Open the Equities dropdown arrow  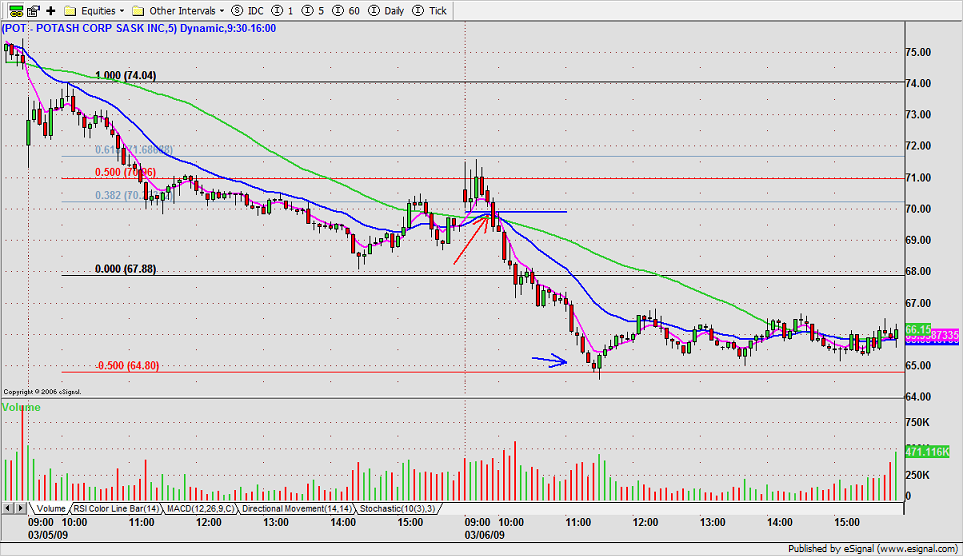point(122,11)
